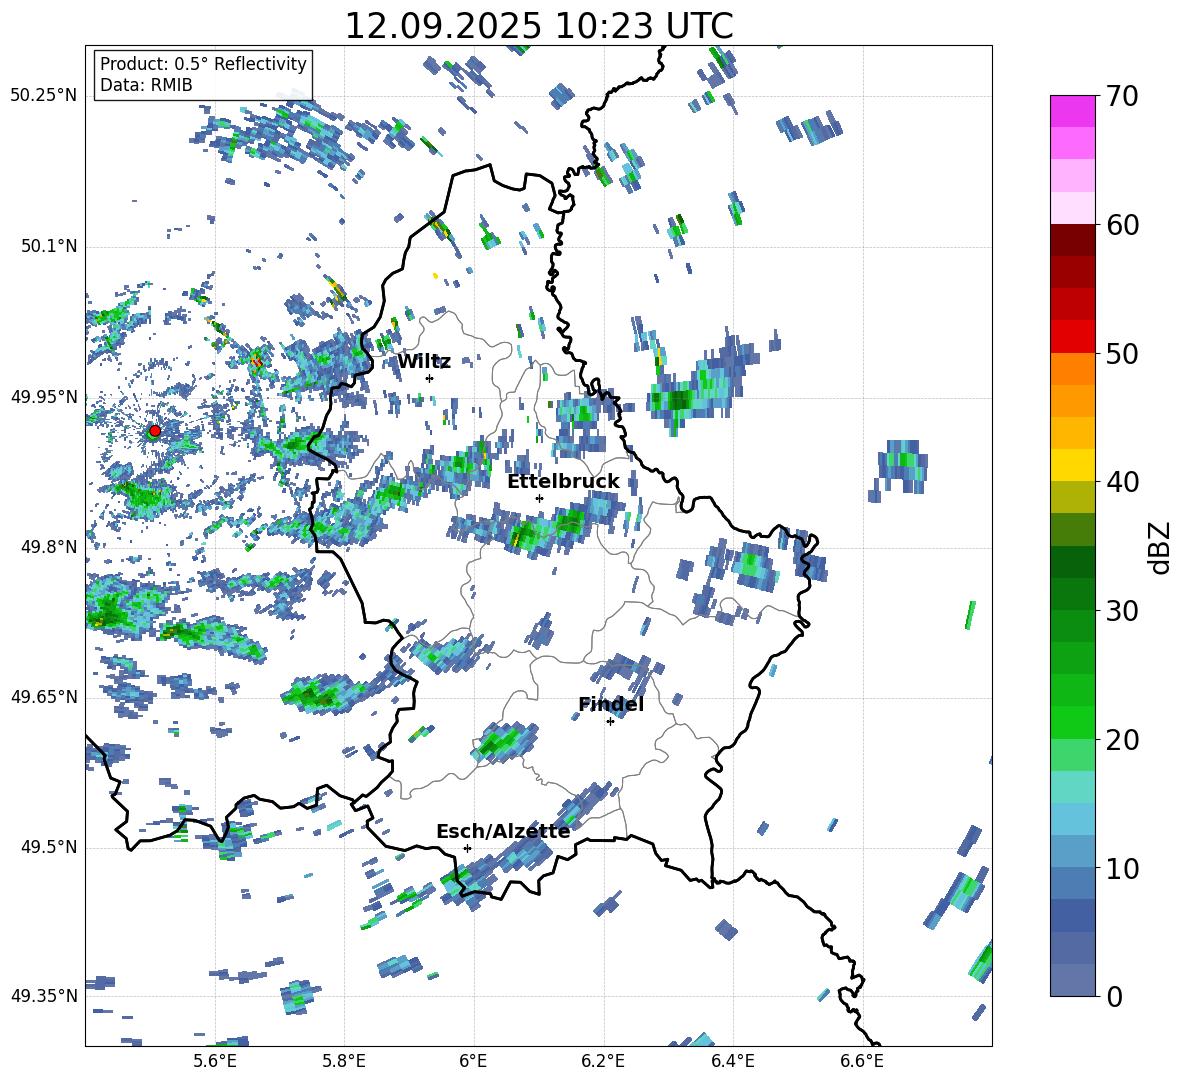Click the Esch/Alzette station cross marker

pos(467,848)
